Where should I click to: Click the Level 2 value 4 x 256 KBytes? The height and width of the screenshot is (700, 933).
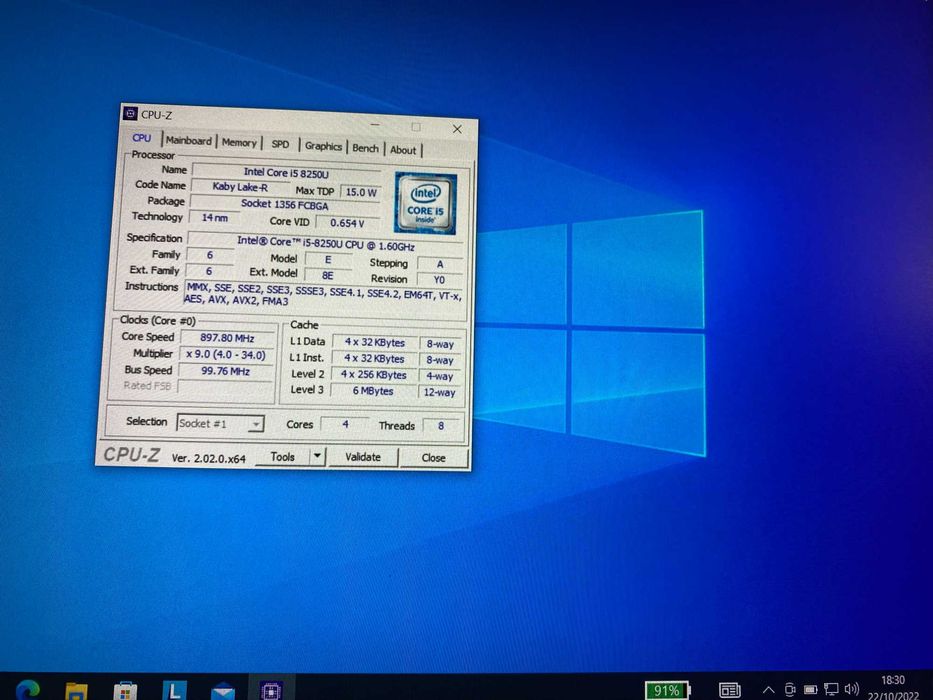pos(374,374)
